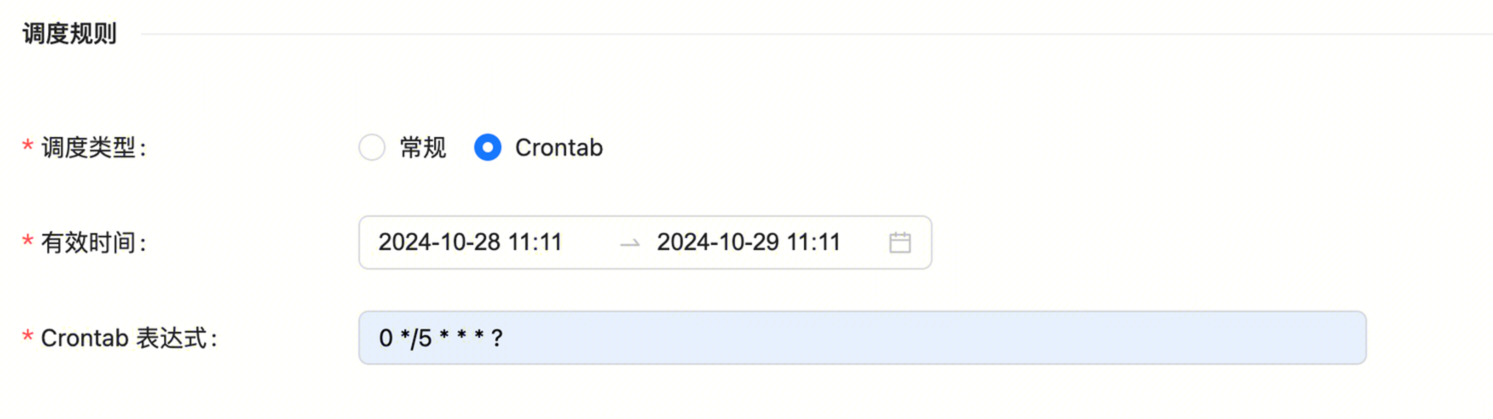The height and width of the screenshot is (419, 1493).
Task: Select the Crontab radio button
Action: click(487, 148)
